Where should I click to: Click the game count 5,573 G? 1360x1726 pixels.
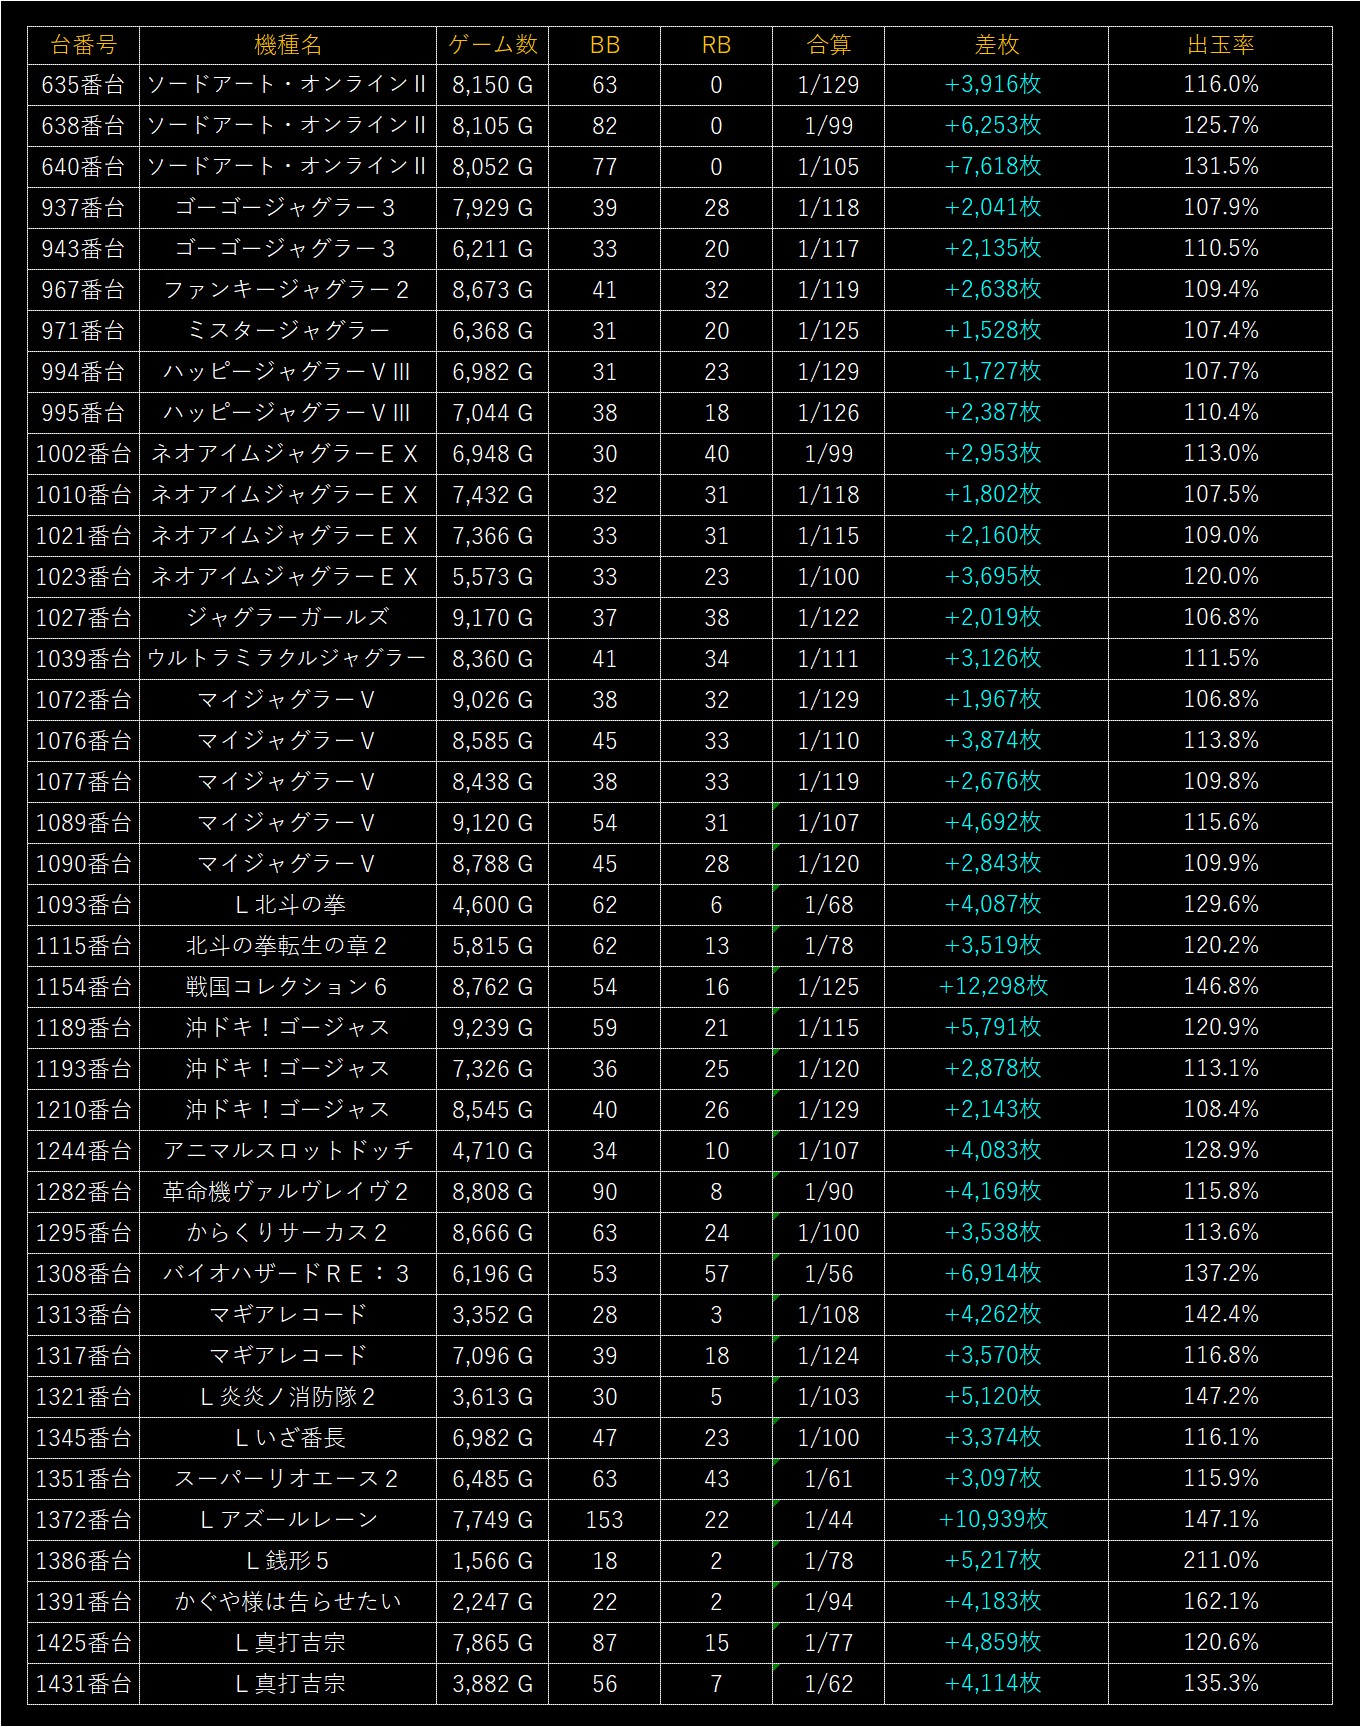tap(492, 577)
